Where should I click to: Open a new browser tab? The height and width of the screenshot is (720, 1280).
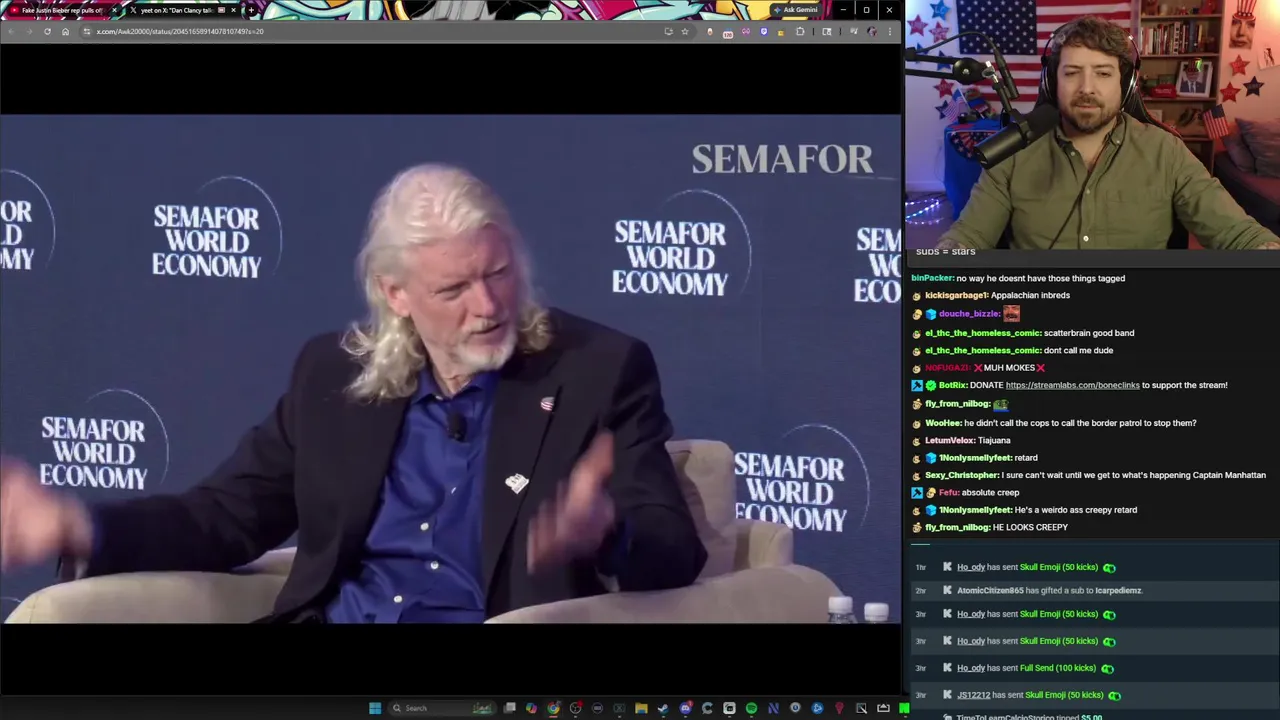251,10
